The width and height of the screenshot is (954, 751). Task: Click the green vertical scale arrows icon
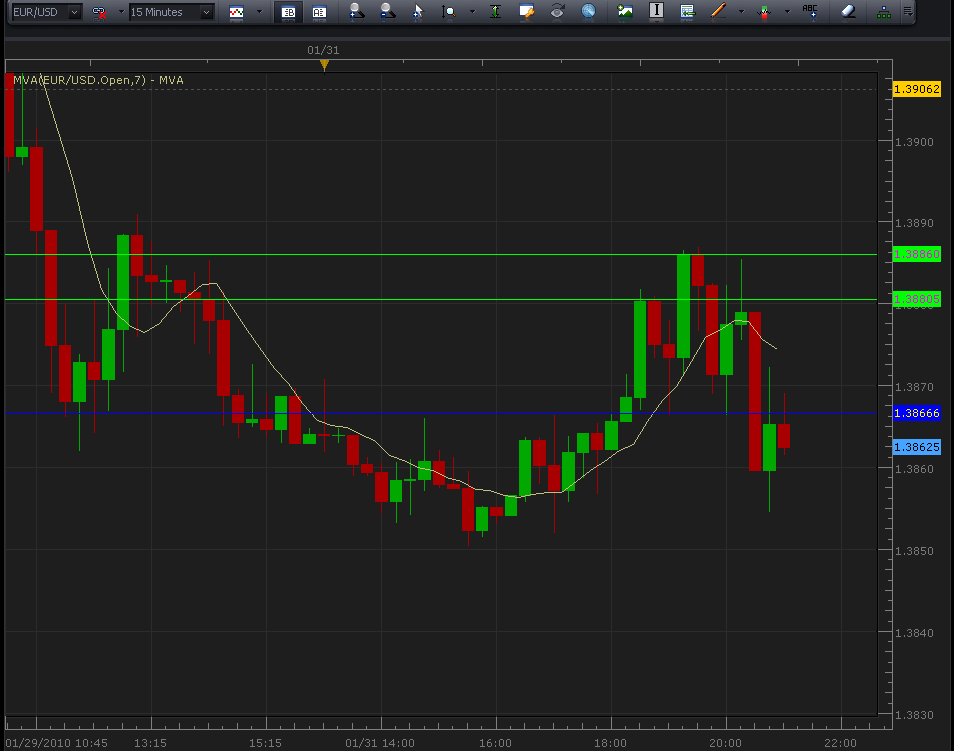click(x=495, y=11)
